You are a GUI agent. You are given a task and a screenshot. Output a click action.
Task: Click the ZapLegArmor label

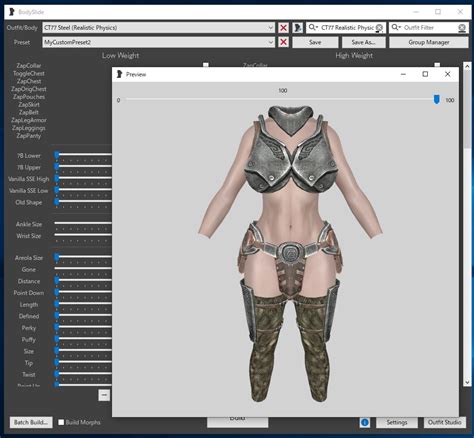coord(29,120)
